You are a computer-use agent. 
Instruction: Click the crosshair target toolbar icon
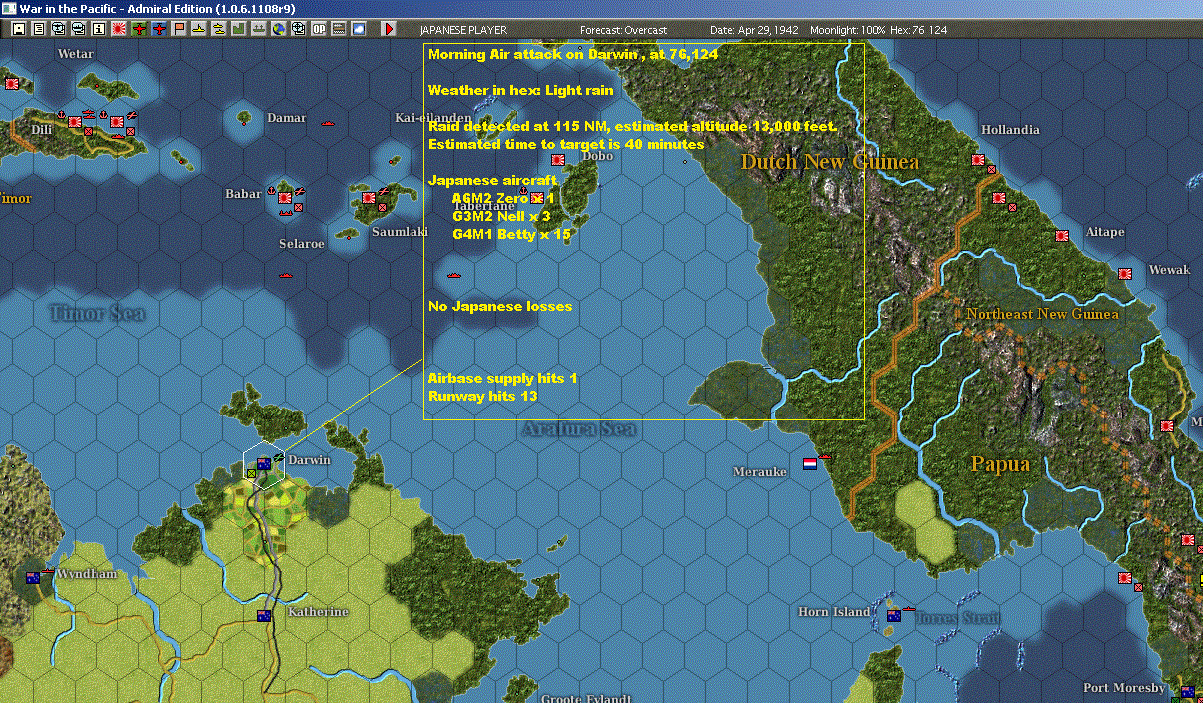coord(298,29)
